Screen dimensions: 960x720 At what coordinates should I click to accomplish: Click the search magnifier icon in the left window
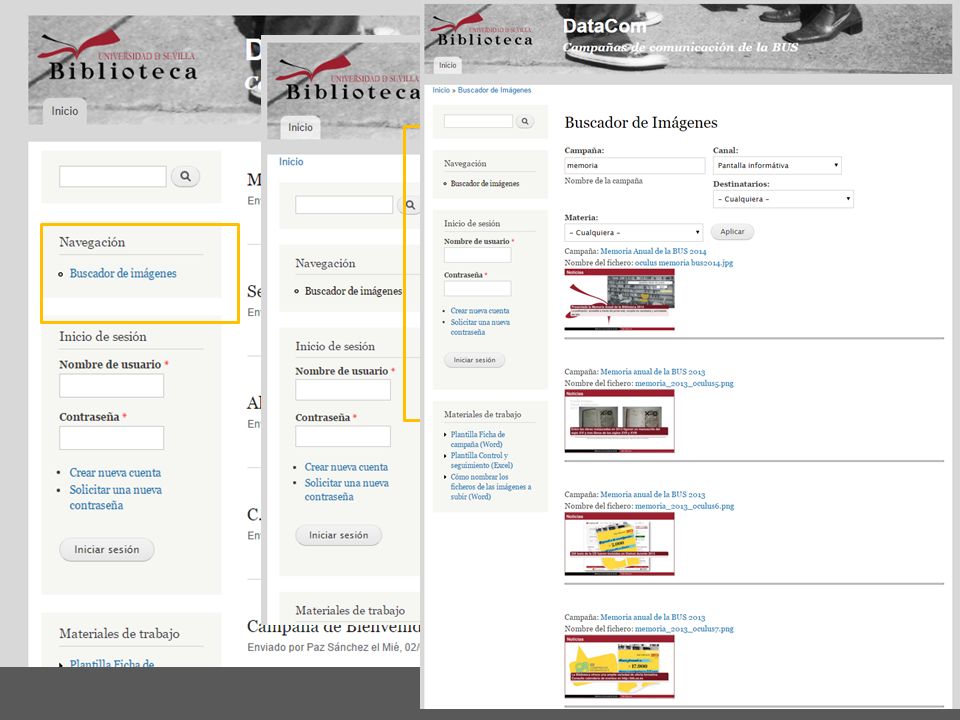point(186,176)
